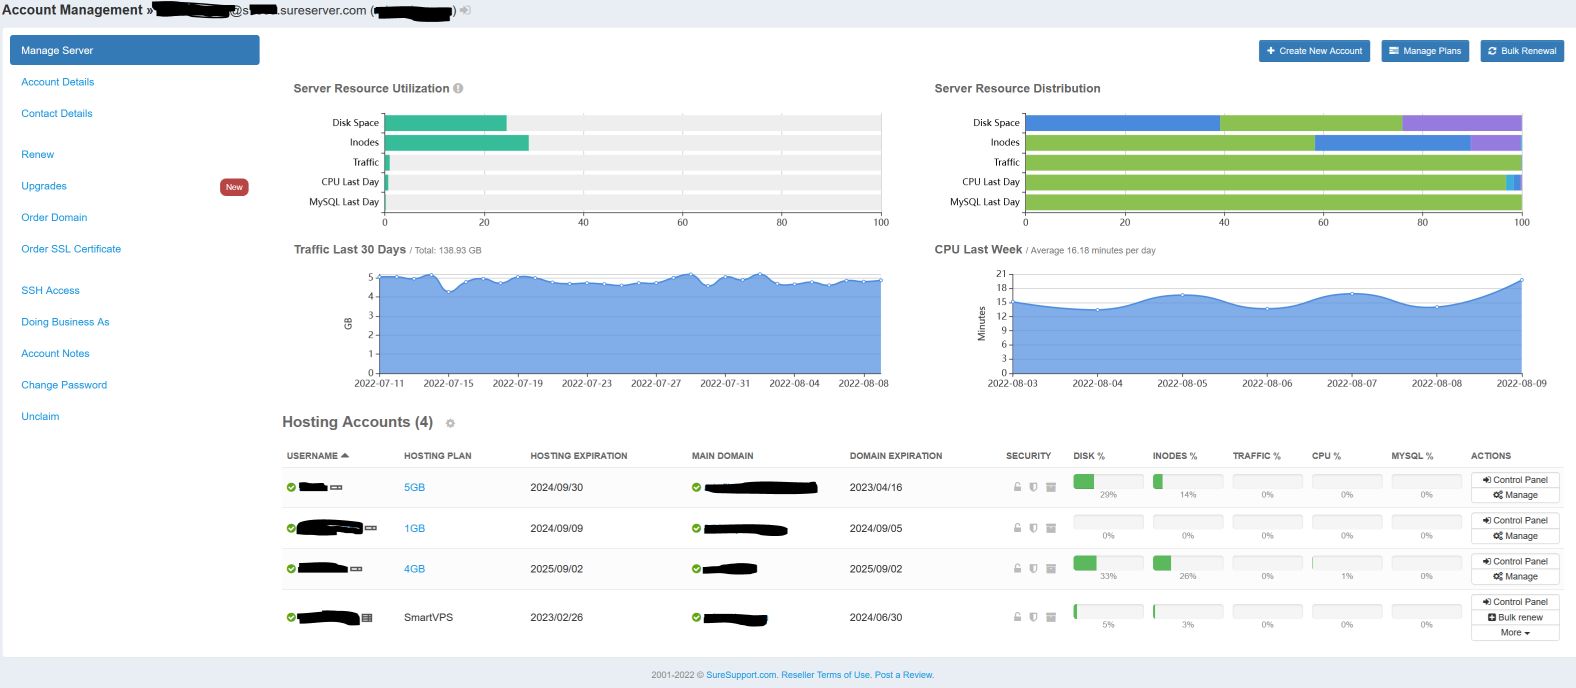Image resolution: width=1576 pixels, height=688 pixels.
Task: Click the Manage Plans button
Action: (1424, 51)
